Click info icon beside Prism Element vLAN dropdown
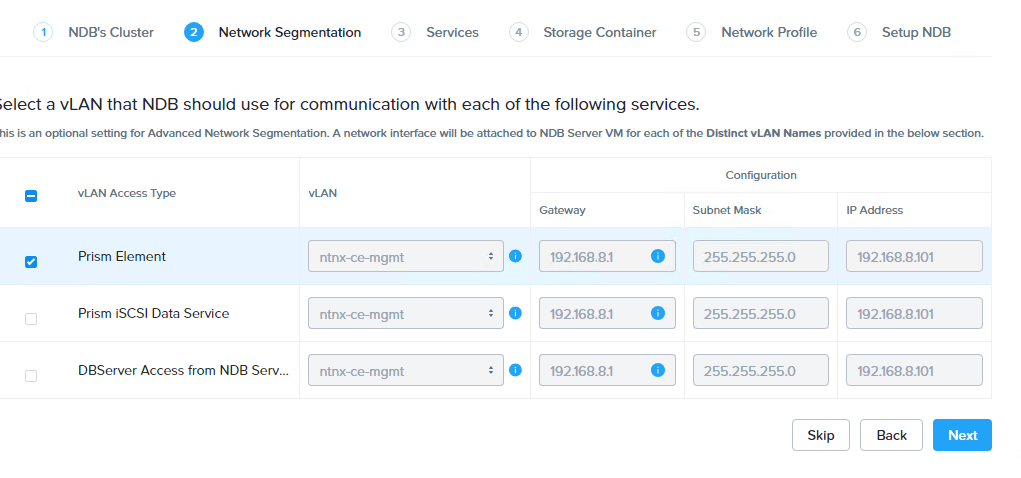The image size is (1021, 478). coord(516,256)
